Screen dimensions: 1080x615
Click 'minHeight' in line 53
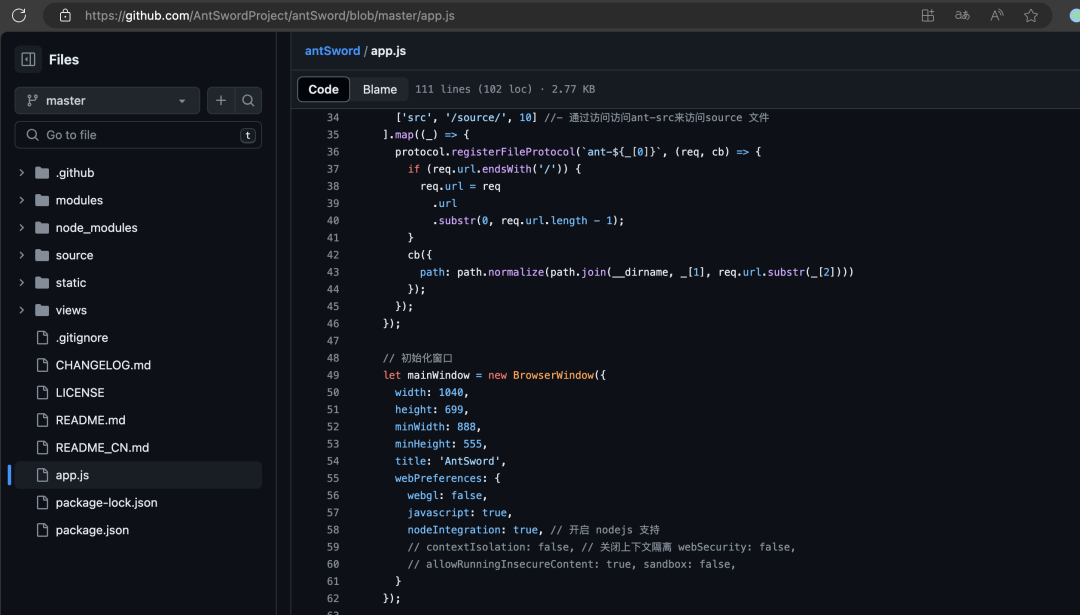point(423,444)
